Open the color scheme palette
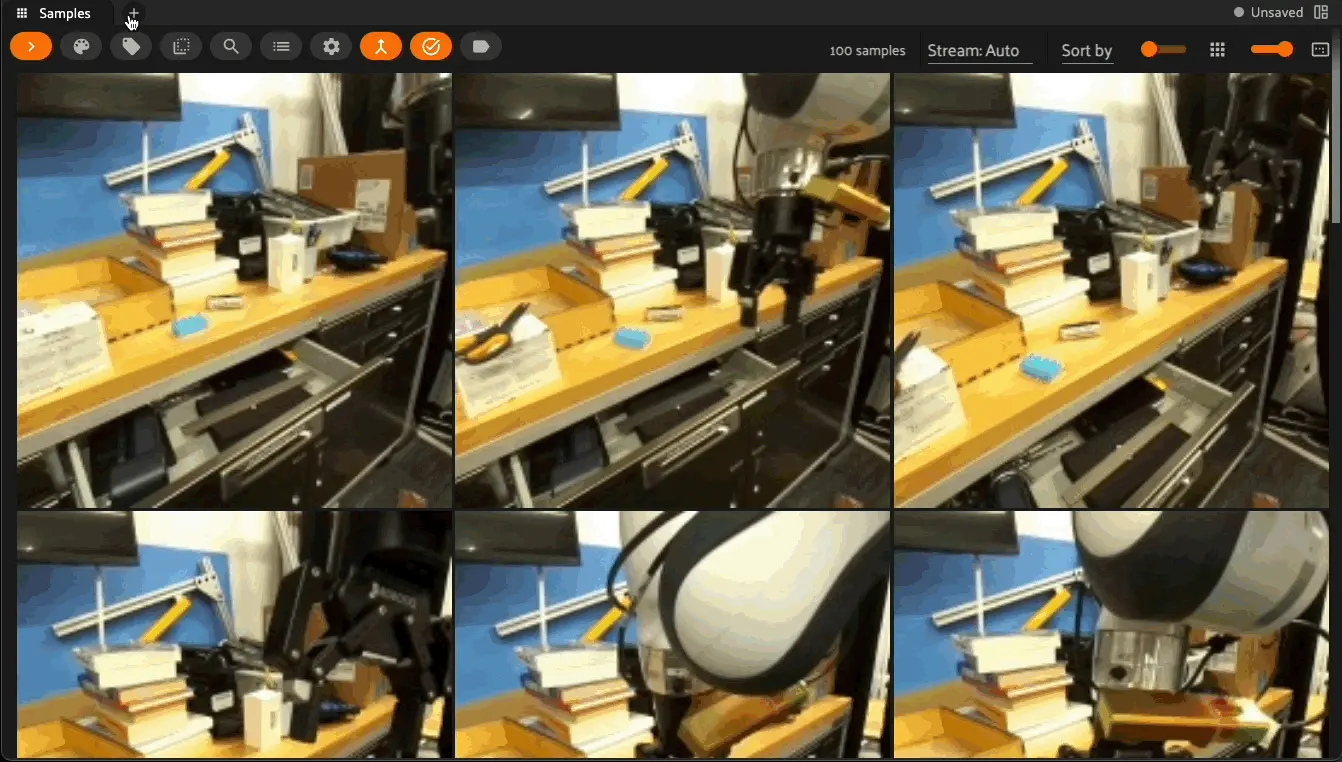Viewport: 1342px width, 762px height. coord(81,47)
